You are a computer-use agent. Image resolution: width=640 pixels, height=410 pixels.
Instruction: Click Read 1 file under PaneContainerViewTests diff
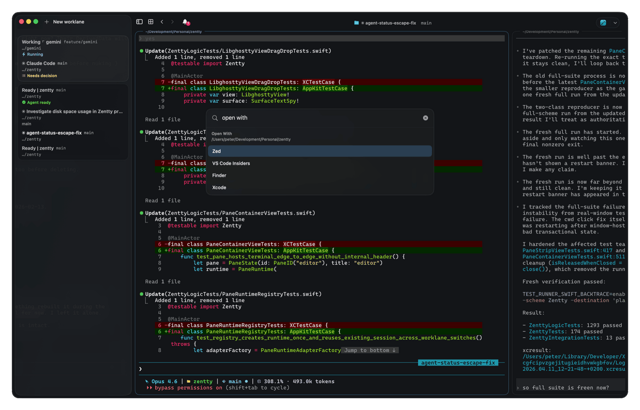click(162, 282)
